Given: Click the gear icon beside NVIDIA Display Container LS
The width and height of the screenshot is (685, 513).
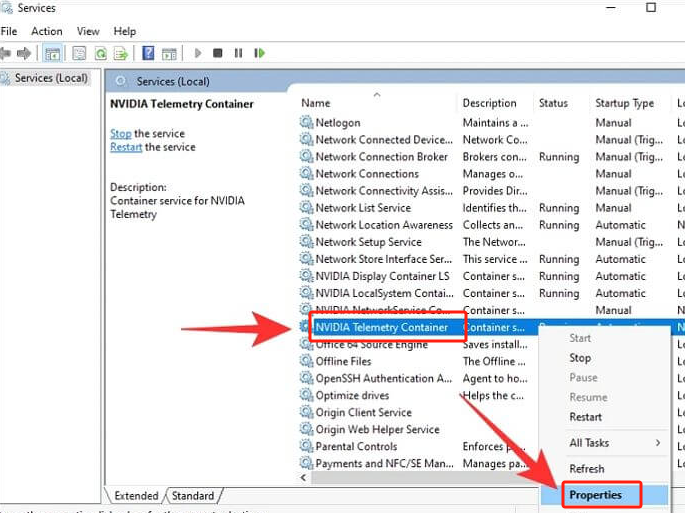Looking at the screenshot, I should (306, 276).
